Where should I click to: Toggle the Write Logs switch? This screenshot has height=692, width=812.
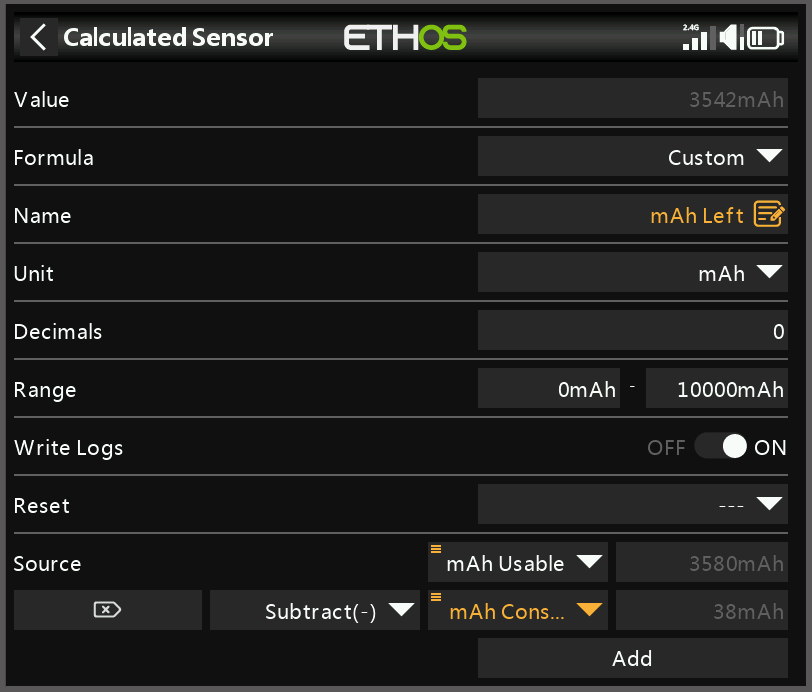tap(721, 446)
